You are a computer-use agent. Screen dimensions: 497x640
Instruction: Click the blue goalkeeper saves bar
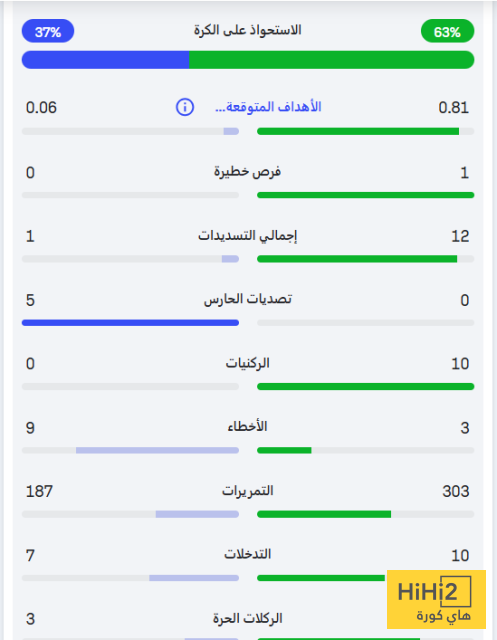click(x=130, y=323)
